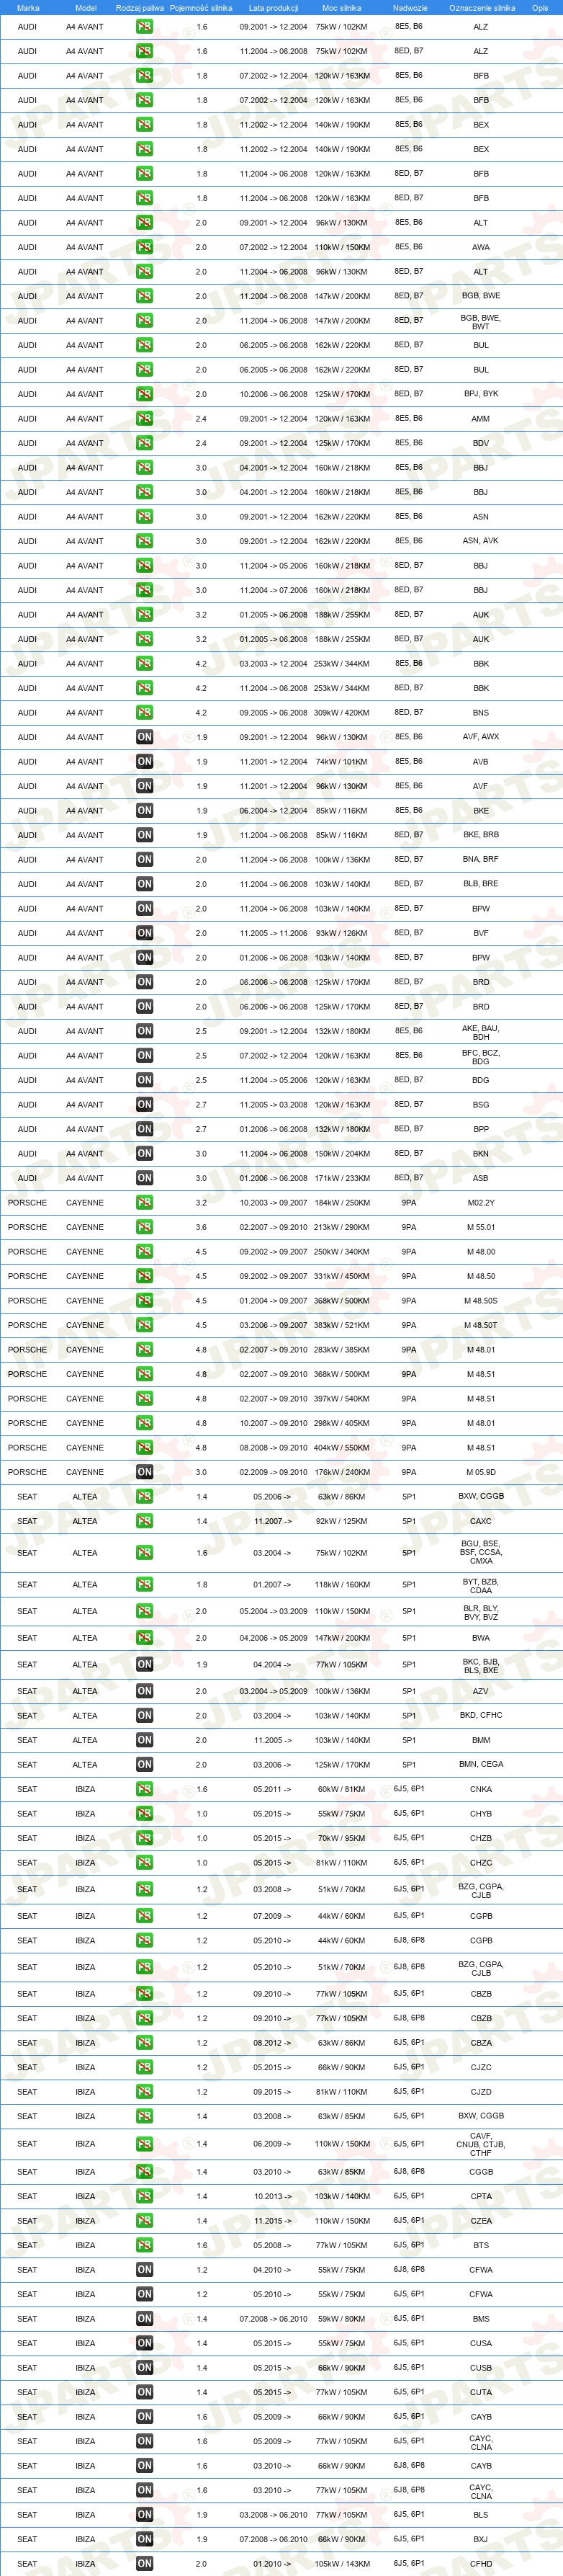Select the production date '10.2003 -> 09.2007'
The height and width of the screenshot is (2576, 563).
(x=273, y=1203)
